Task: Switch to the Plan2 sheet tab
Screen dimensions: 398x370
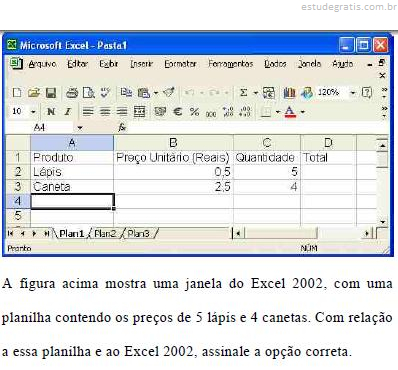Action: pyautogui.click(x=105, y=233)
